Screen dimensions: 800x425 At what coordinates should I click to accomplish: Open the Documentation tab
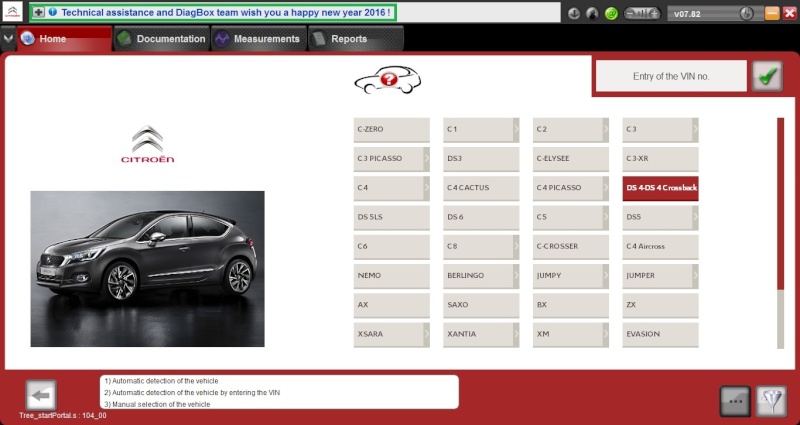click(x=162, y=39)
